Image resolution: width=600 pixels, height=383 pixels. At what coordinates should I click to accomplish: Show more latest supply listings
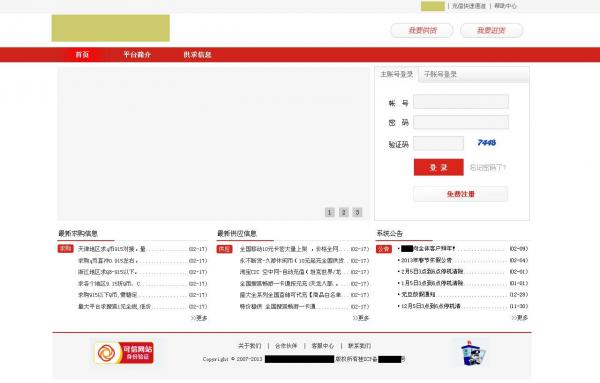click(x=361, y=318)
